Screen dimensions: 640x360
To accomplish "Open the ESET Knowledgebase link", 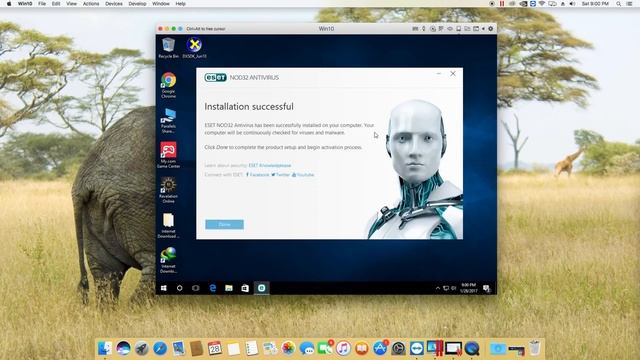I will [270, 165].
